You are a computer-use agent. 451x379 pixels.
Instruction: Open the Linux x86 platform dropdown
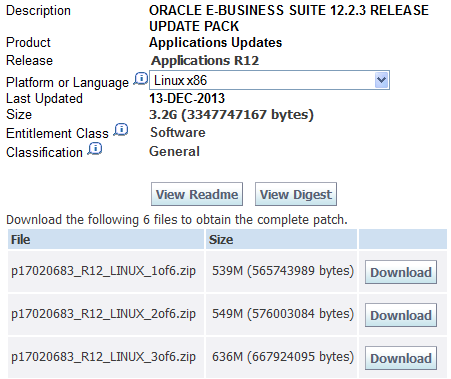[269, 80]
